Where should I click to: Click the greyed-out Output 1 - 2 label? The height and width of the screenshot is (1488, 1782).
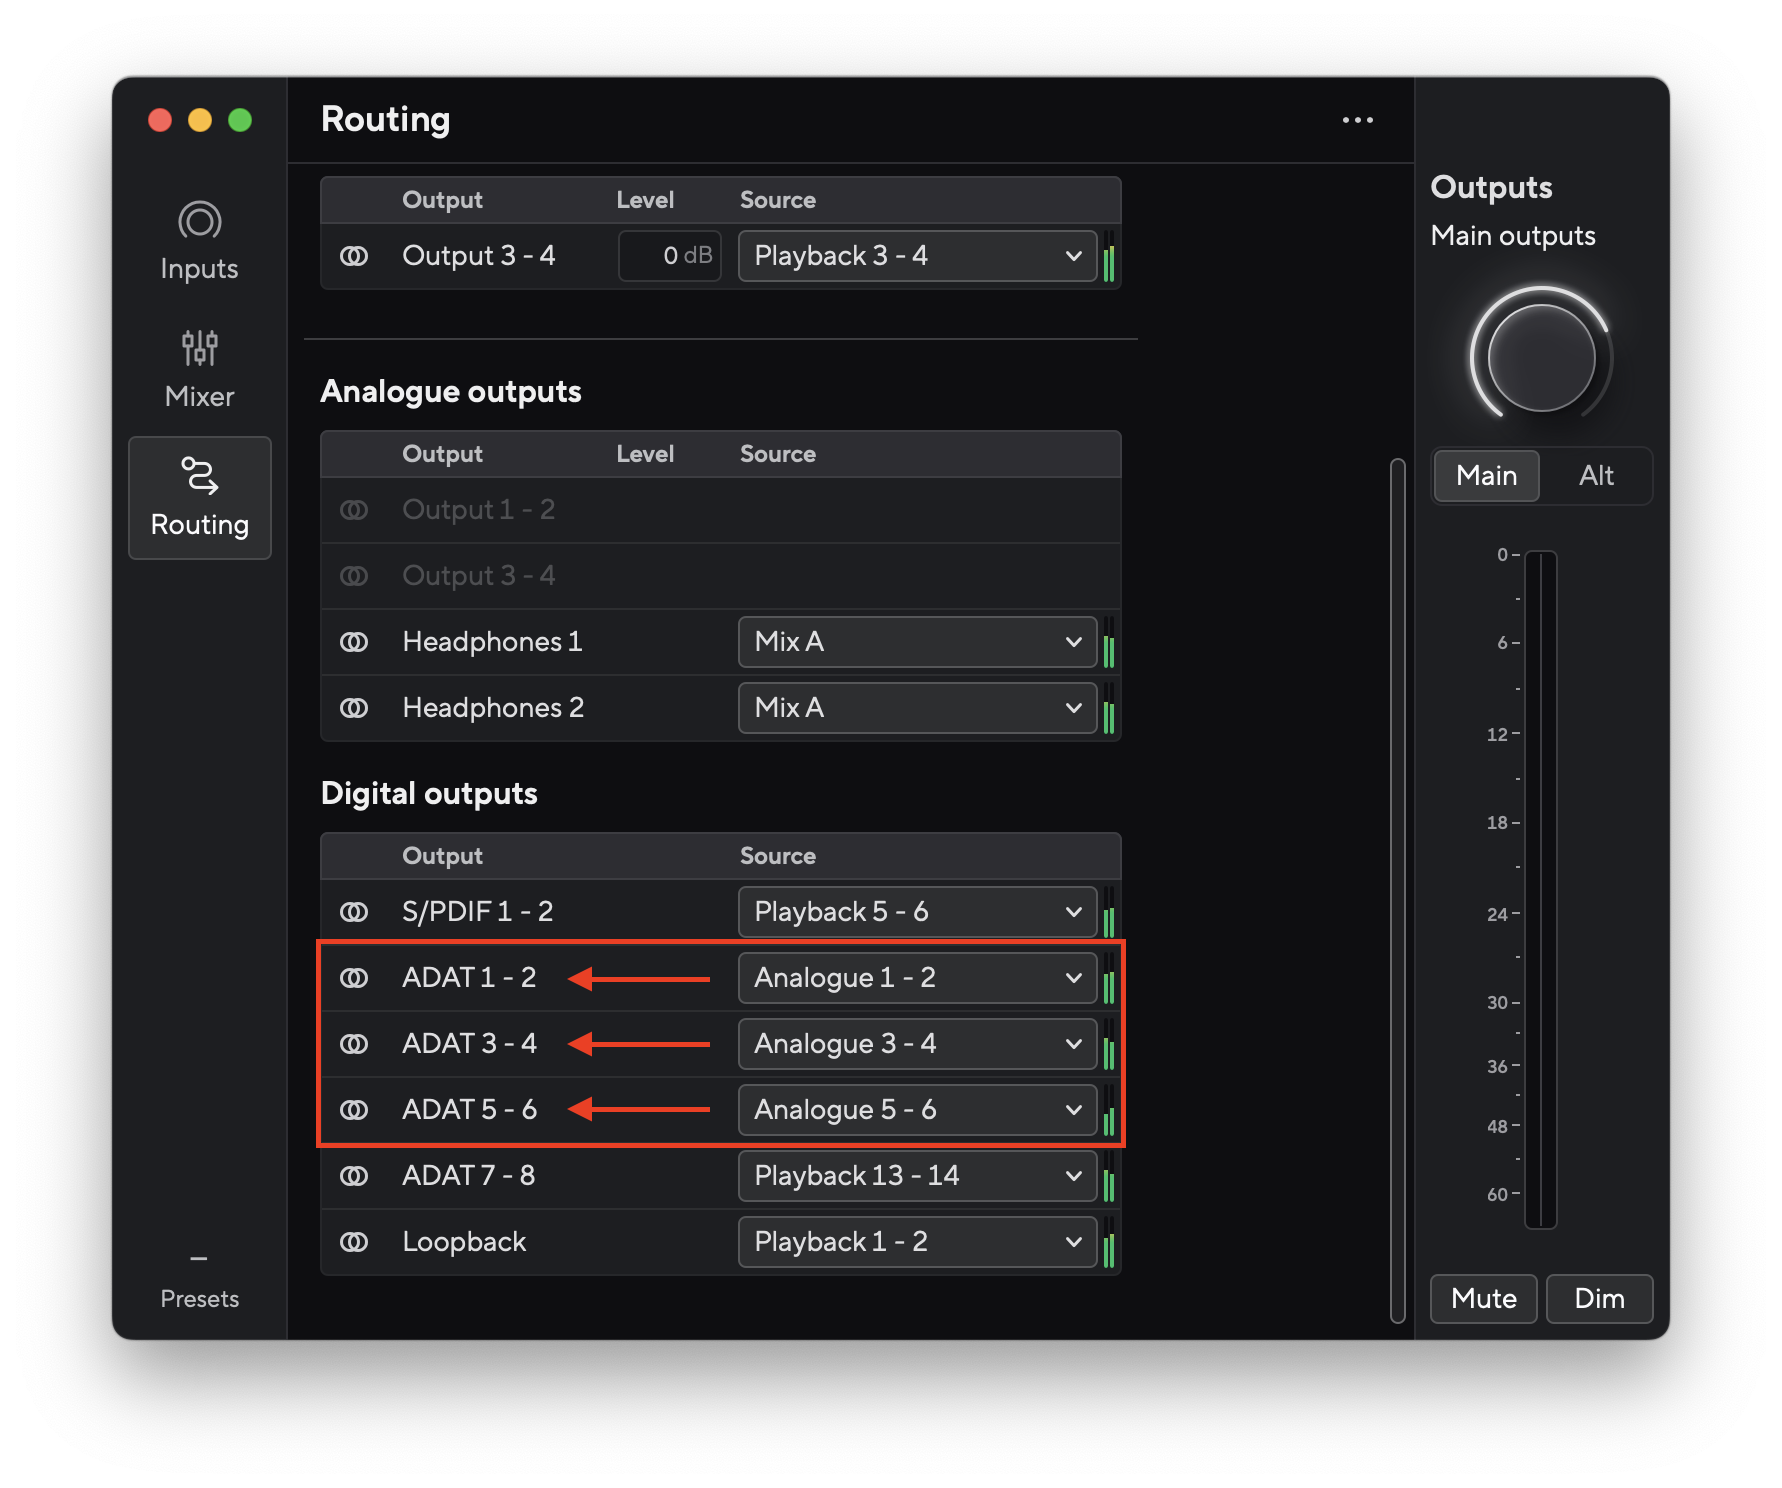tap(478, 510)
